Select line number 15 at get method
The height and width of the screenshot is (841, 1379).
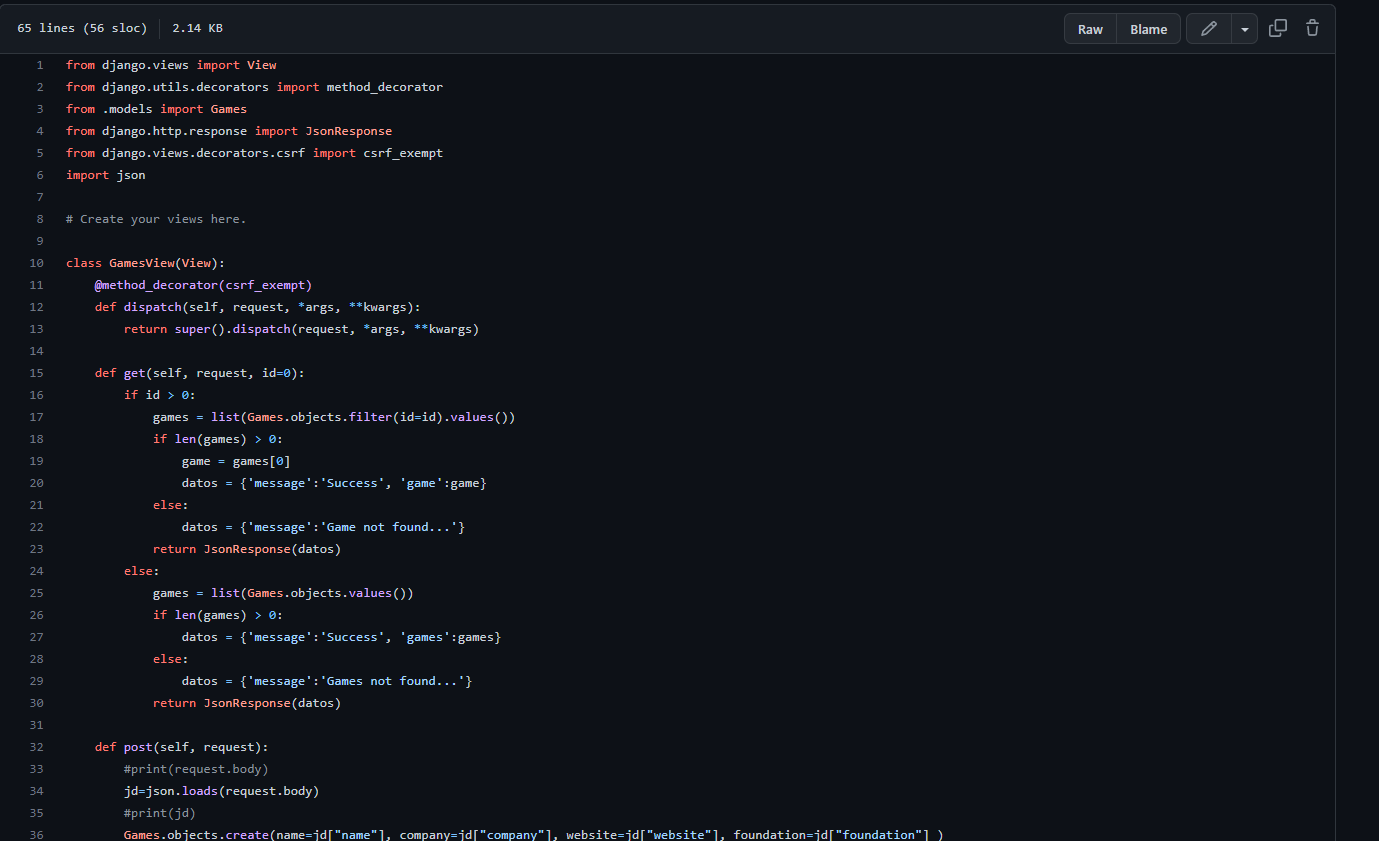pos(37,373)
